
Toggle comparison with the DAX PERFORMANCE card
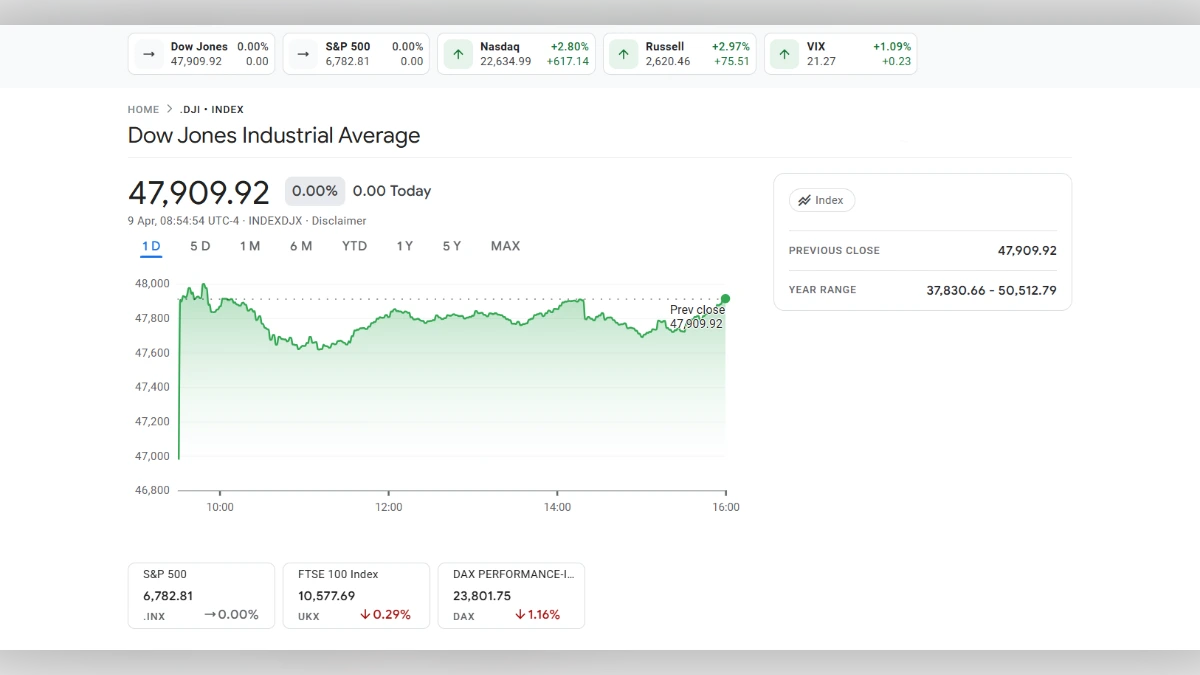[x=511, y=595]
